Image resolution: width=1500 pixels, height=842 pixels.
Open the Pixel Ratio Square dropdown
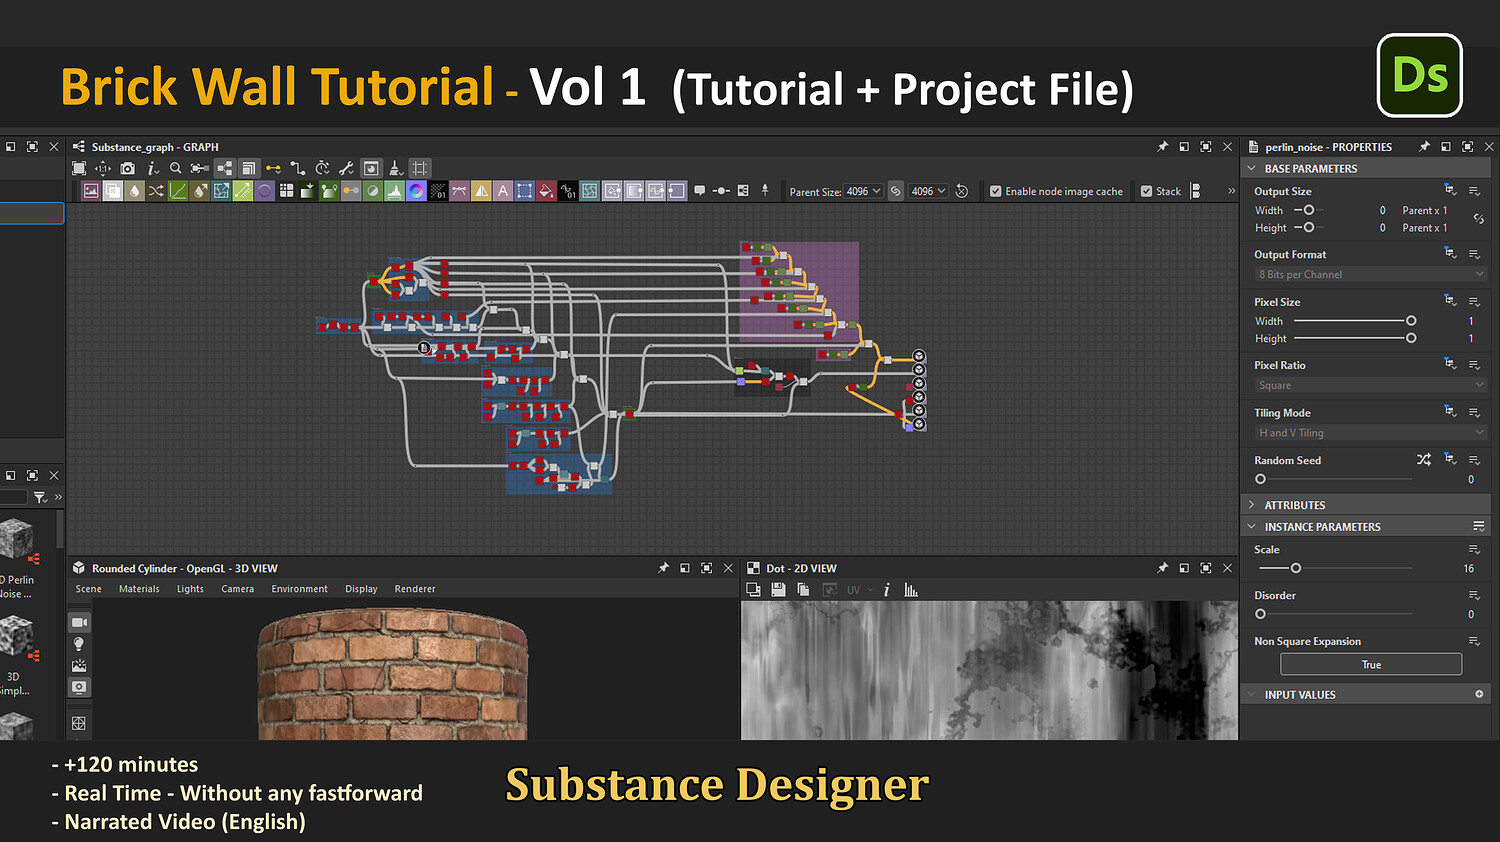[x=1371, y=385]
